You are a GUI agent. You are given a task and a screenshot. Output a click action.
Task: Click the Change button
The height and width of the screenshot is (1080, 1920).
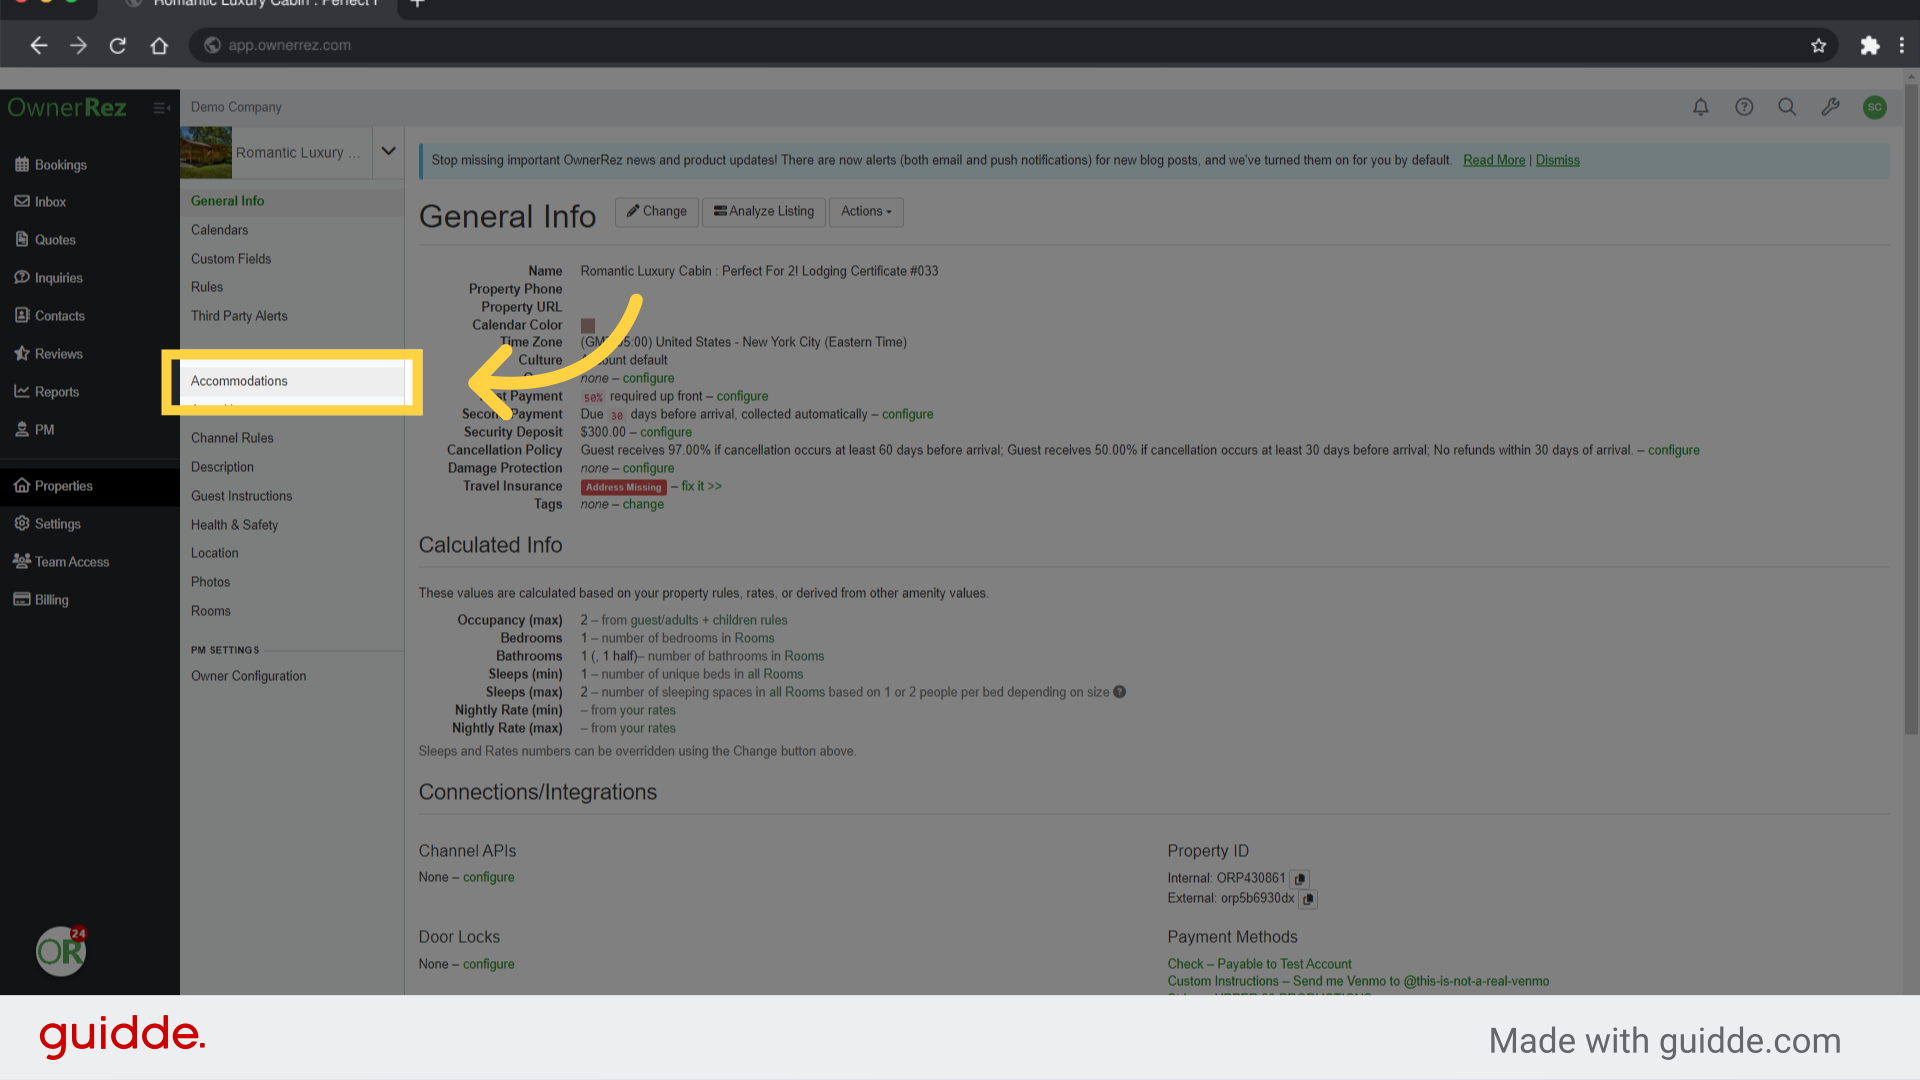(x=656, y=212)
